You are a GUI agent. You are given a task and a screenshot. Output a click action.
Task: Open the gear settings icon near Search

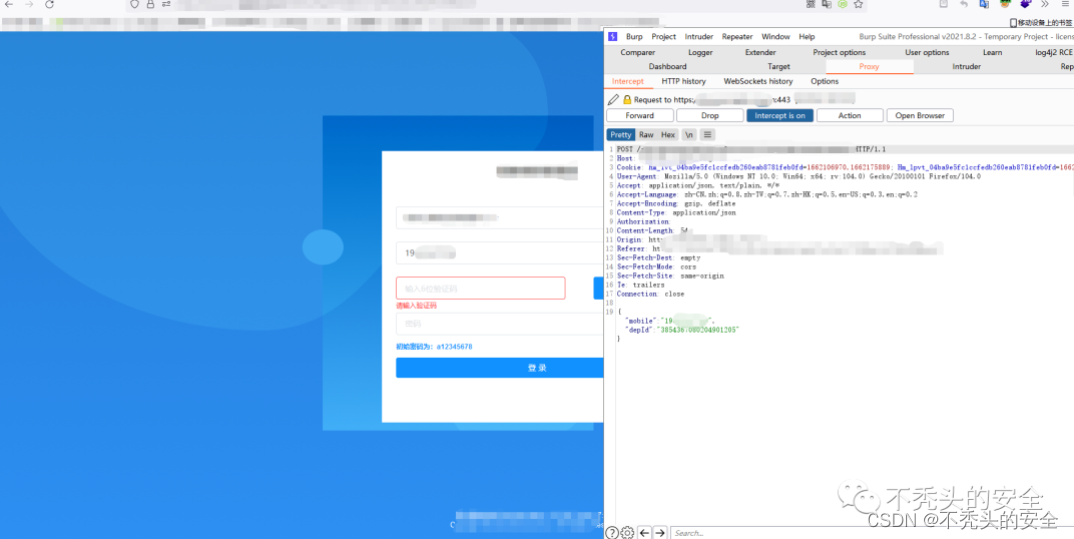coord(627,532)
